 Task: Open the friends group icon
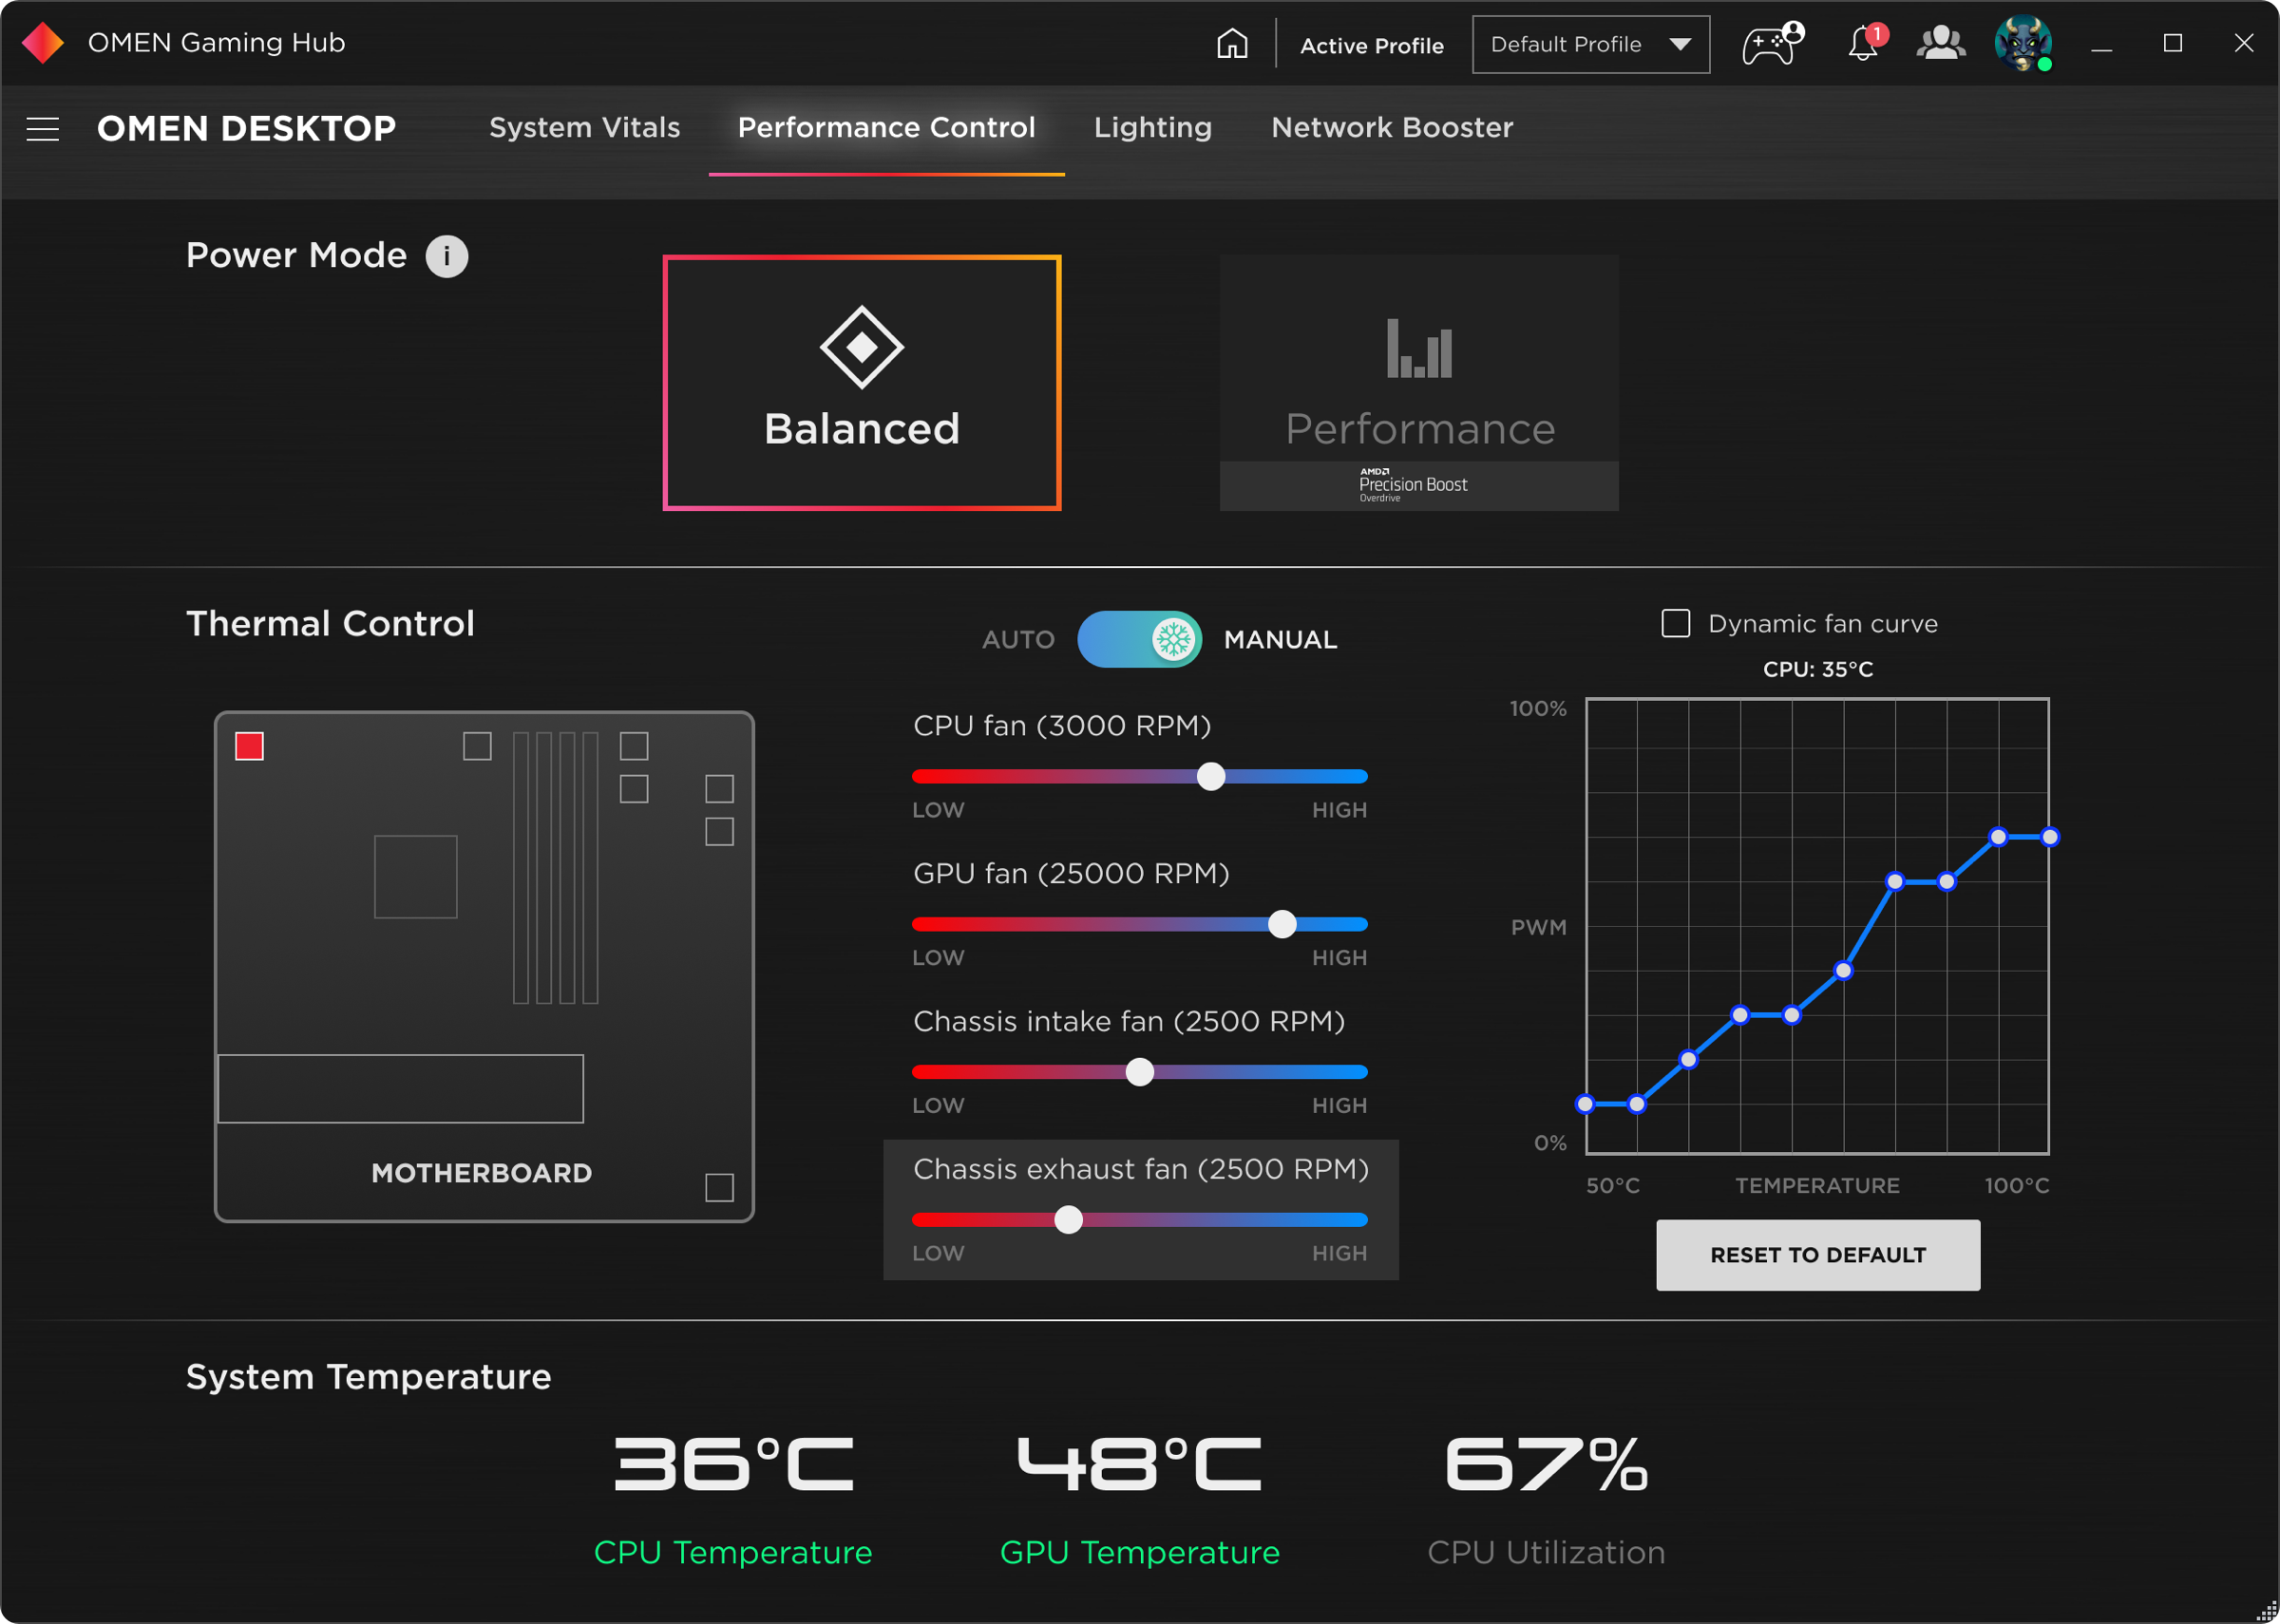(1941, 43)
